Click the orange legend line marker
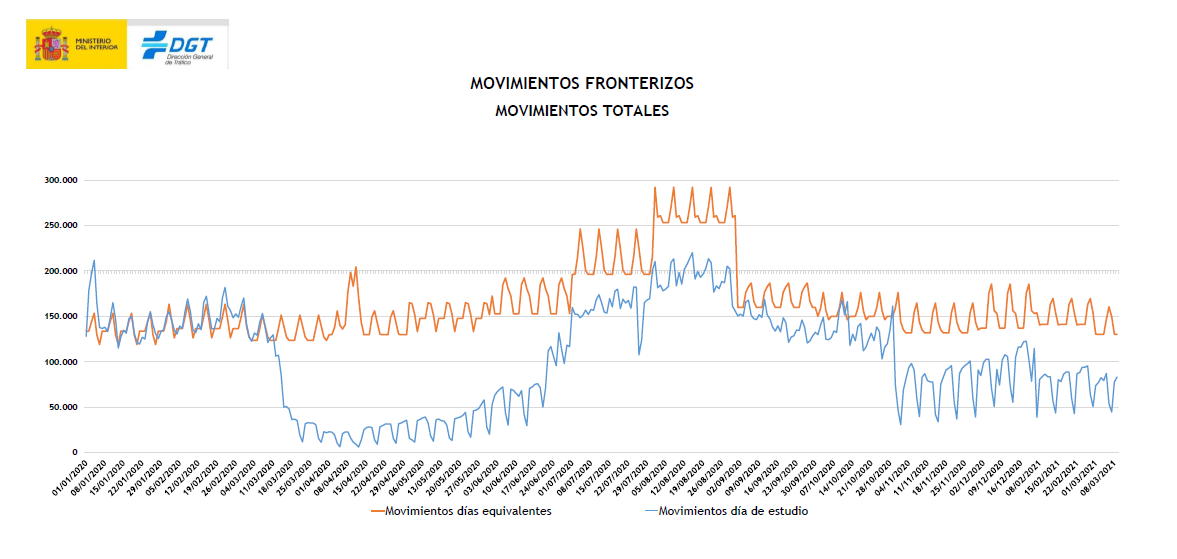 tap(378, 512)
